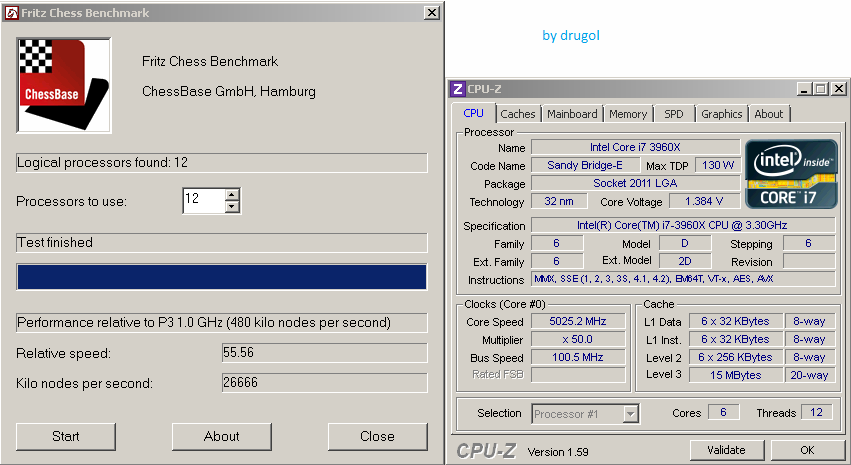Click the specification 'i7-3960X CPU @ 3.30GHz'
Screen dimensions: 851x465
point(682,225)
